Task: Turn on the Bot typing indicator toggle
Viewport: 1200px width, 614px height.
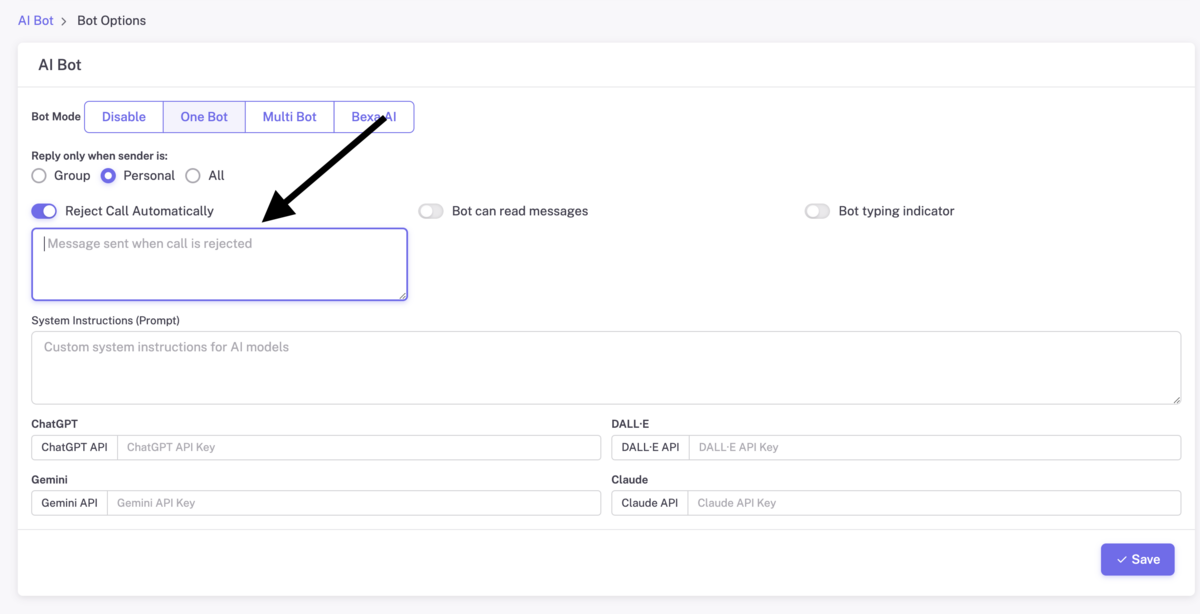Action: coord(818,211)
